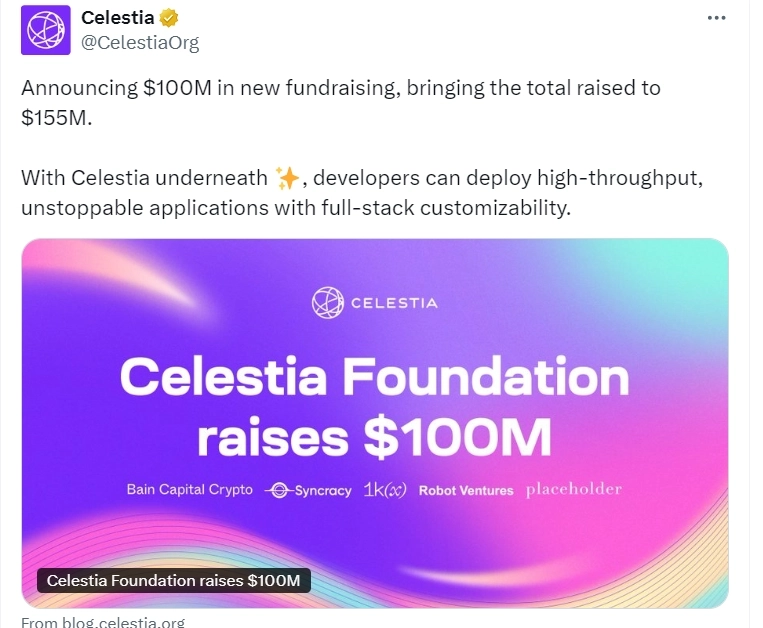Click the Celestia profile avatar
The image size is (763, 628).
[46, 29]
